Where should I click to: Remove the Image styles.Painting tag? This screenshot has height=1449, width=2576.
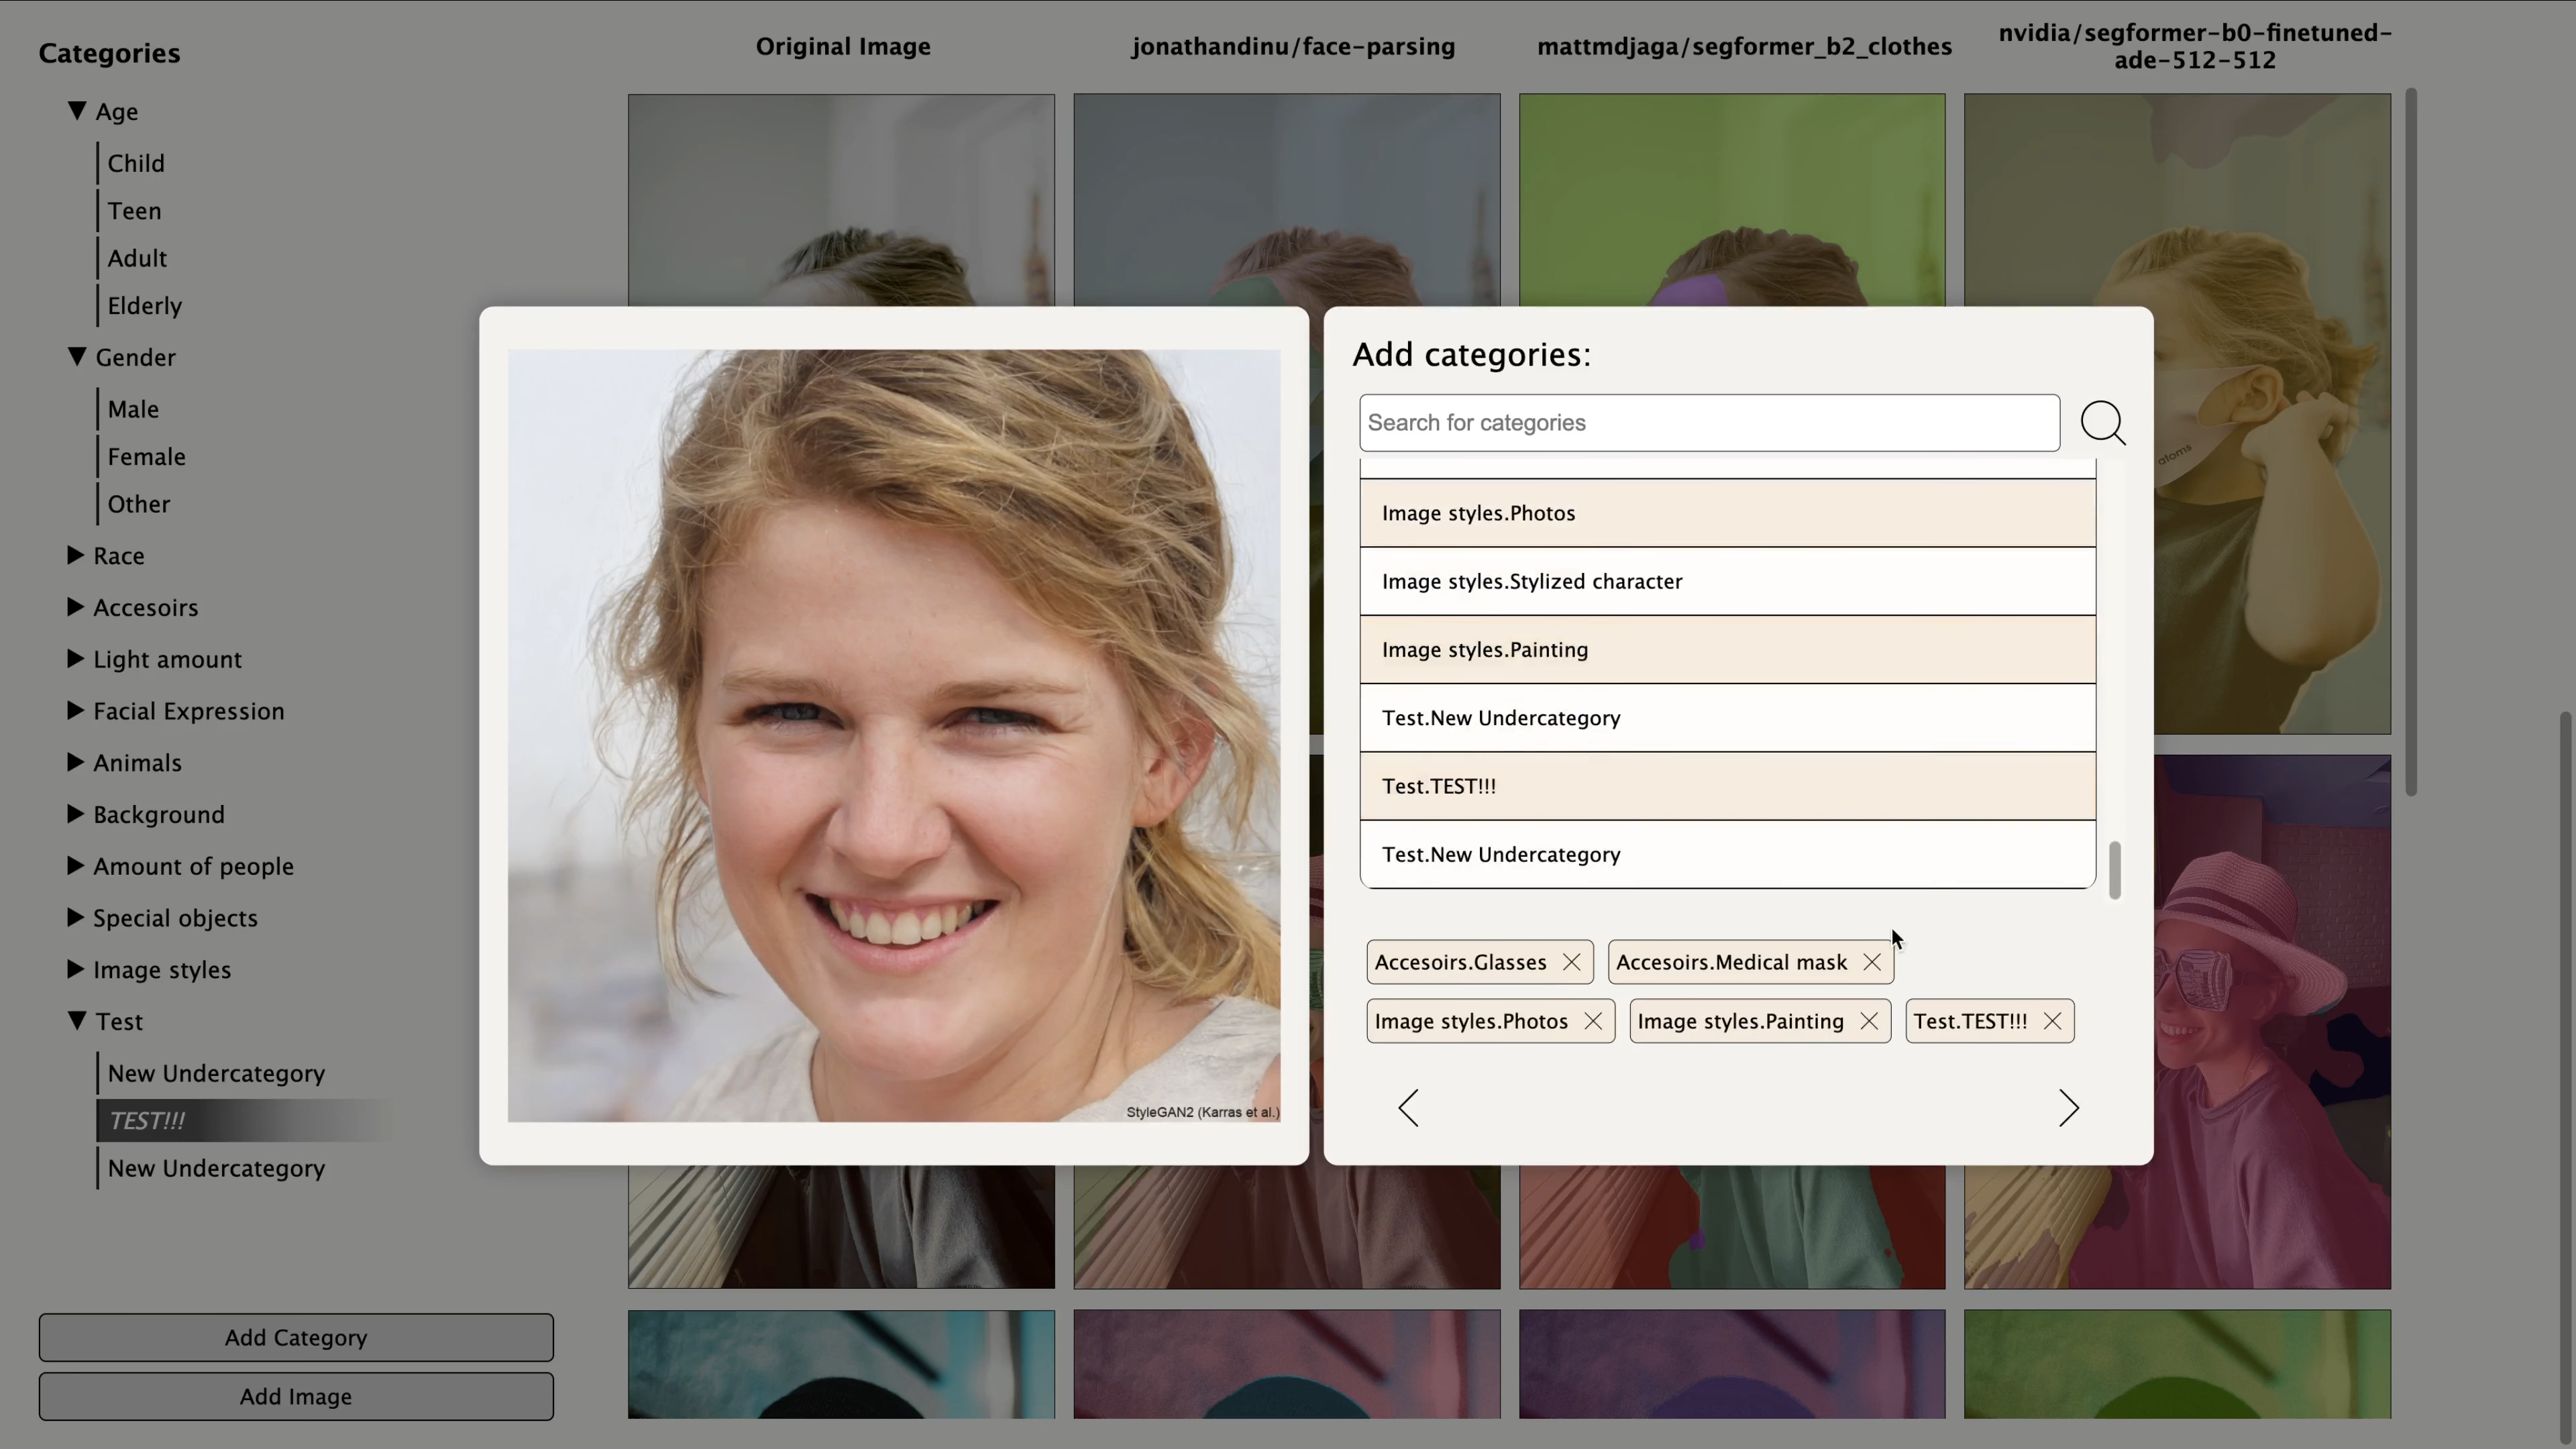tap(1868, 1021)
